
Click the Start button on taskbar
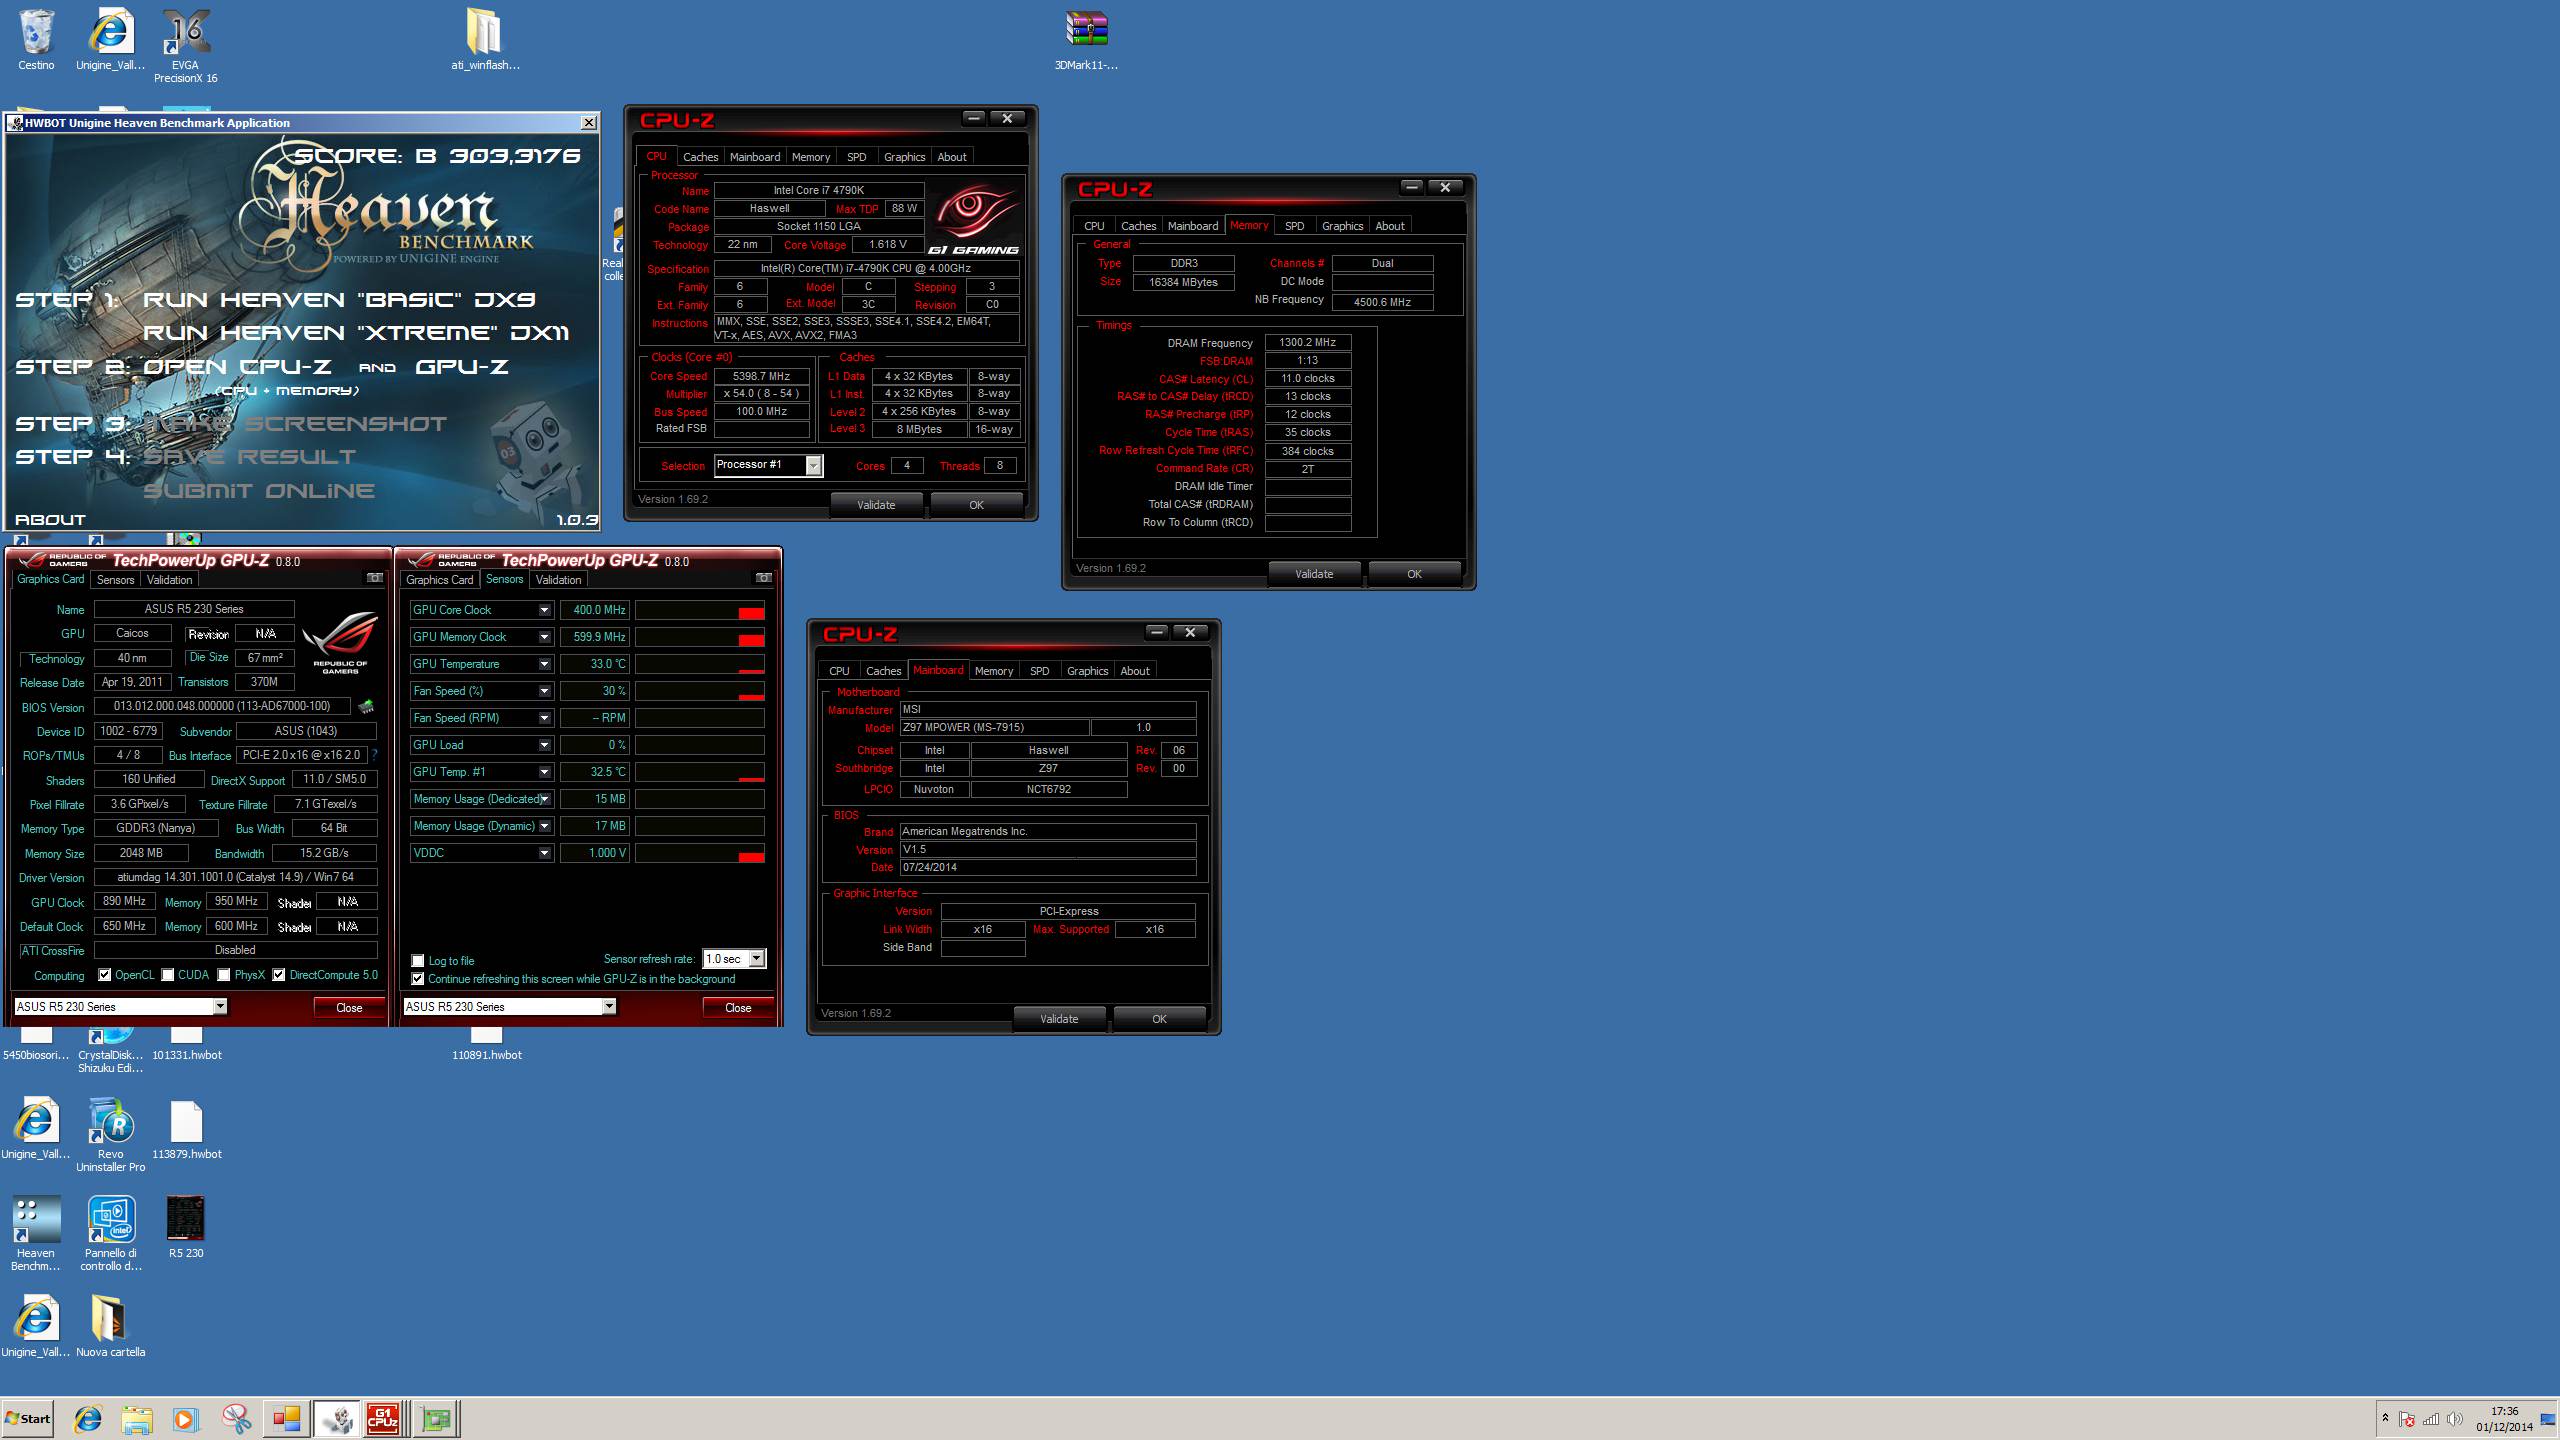point(28,1418)
